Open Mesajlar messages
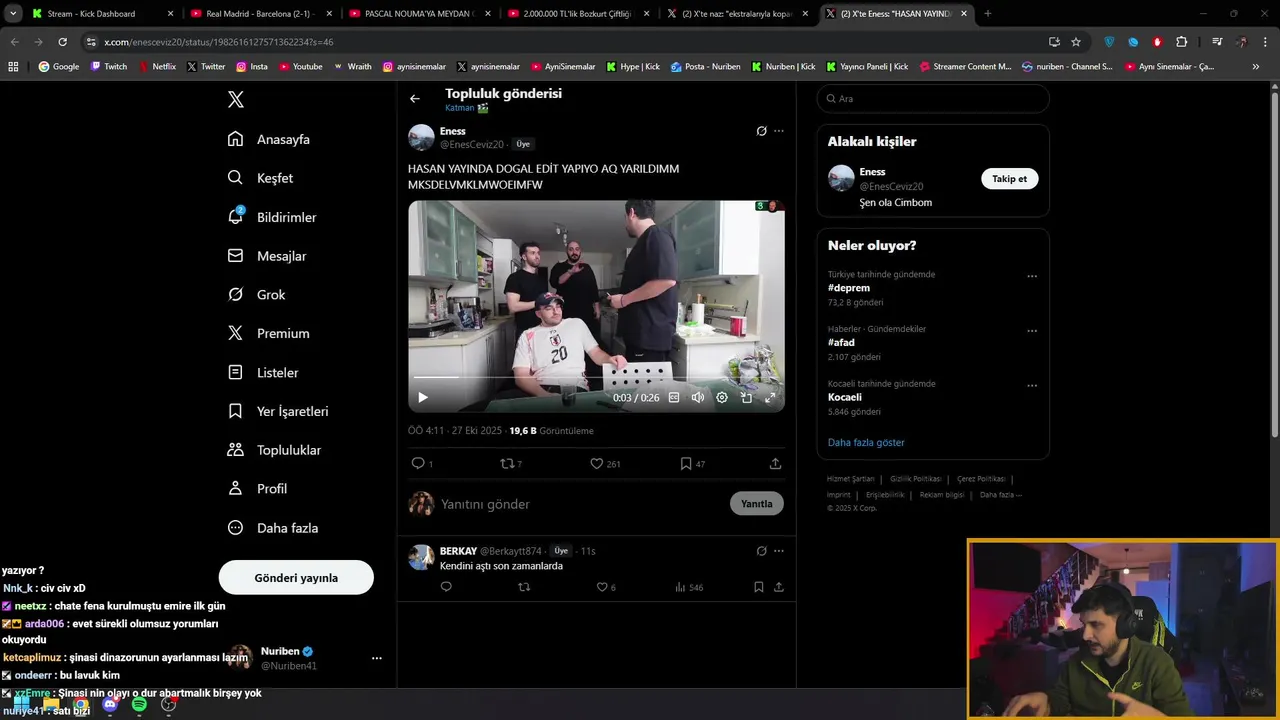Image resolution: width=1280 pixels, height=720 pixels. tap(266, 256)
